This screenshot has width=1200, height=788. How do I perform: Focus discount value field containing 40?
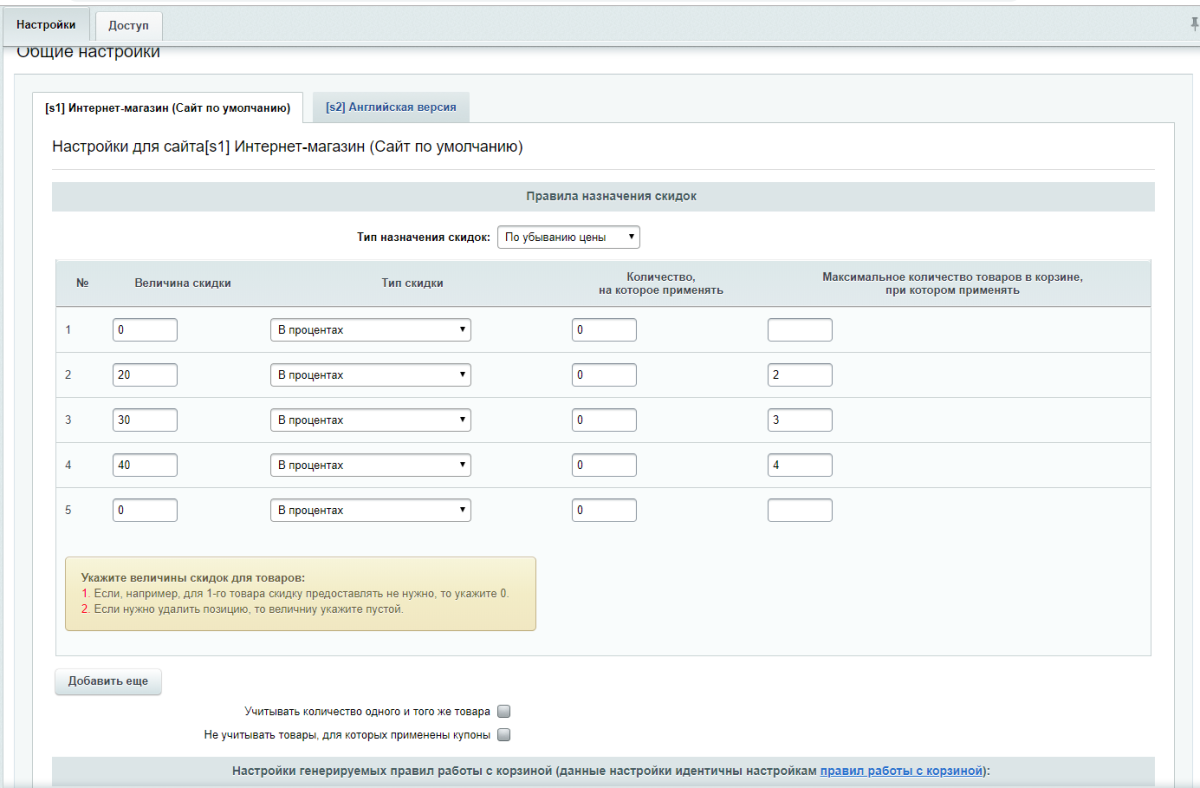click(145, 465)
